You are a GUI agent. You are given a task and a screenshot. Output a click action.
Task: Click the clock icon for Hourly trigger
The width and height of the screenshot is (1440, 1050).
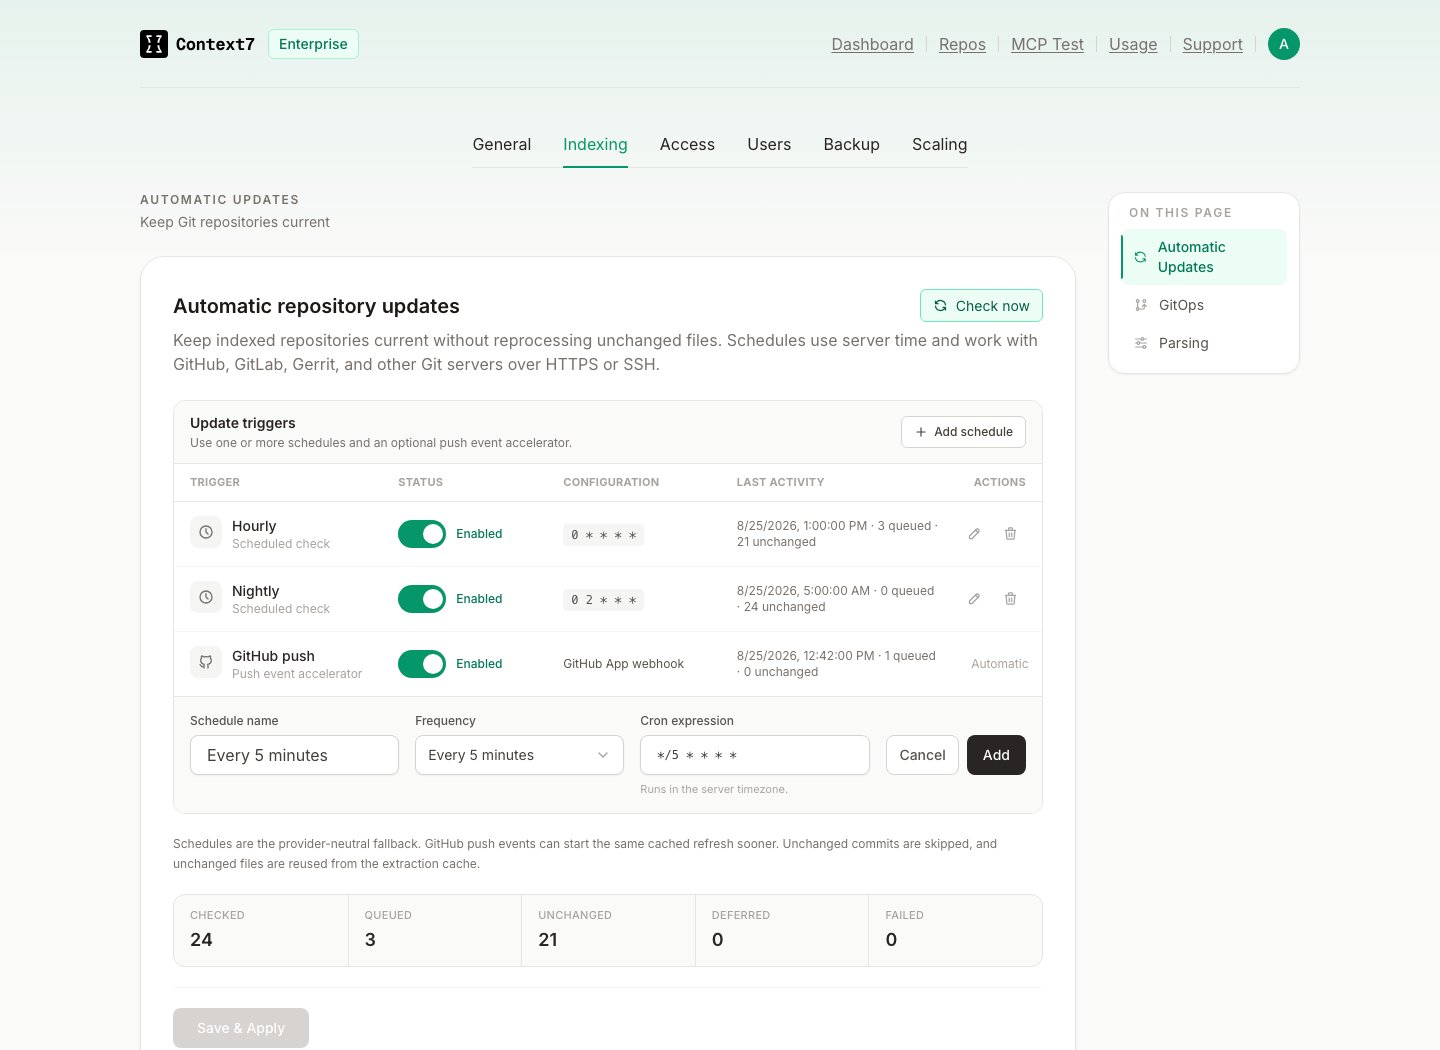(206, 532)
